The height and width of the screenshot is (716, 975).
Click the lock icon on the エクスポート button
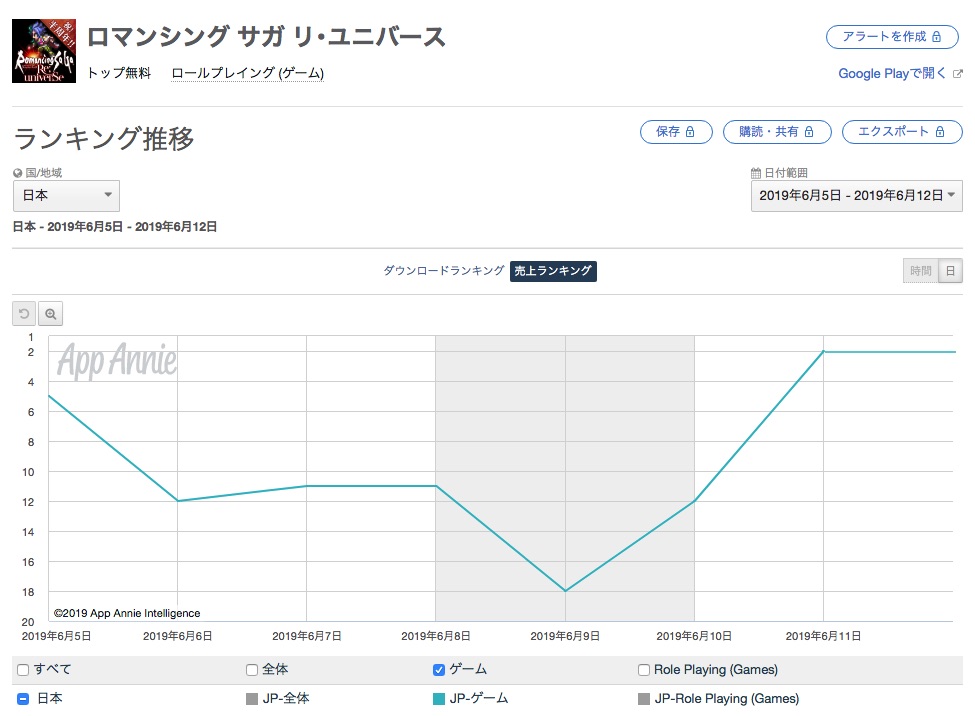pyautogui.click(x=940, y=132)
